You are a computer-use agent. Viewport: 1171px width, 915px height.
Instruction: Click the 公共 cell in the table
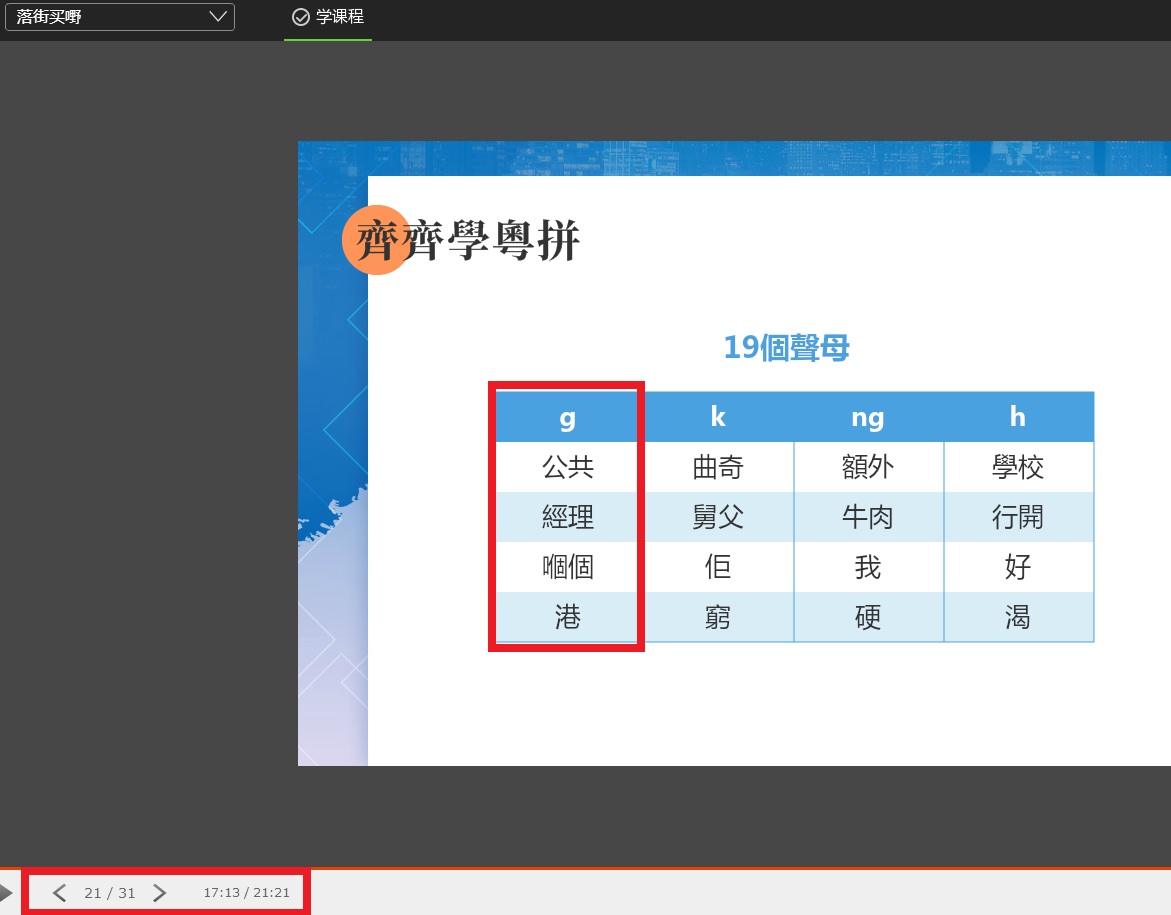click(568, 467)
